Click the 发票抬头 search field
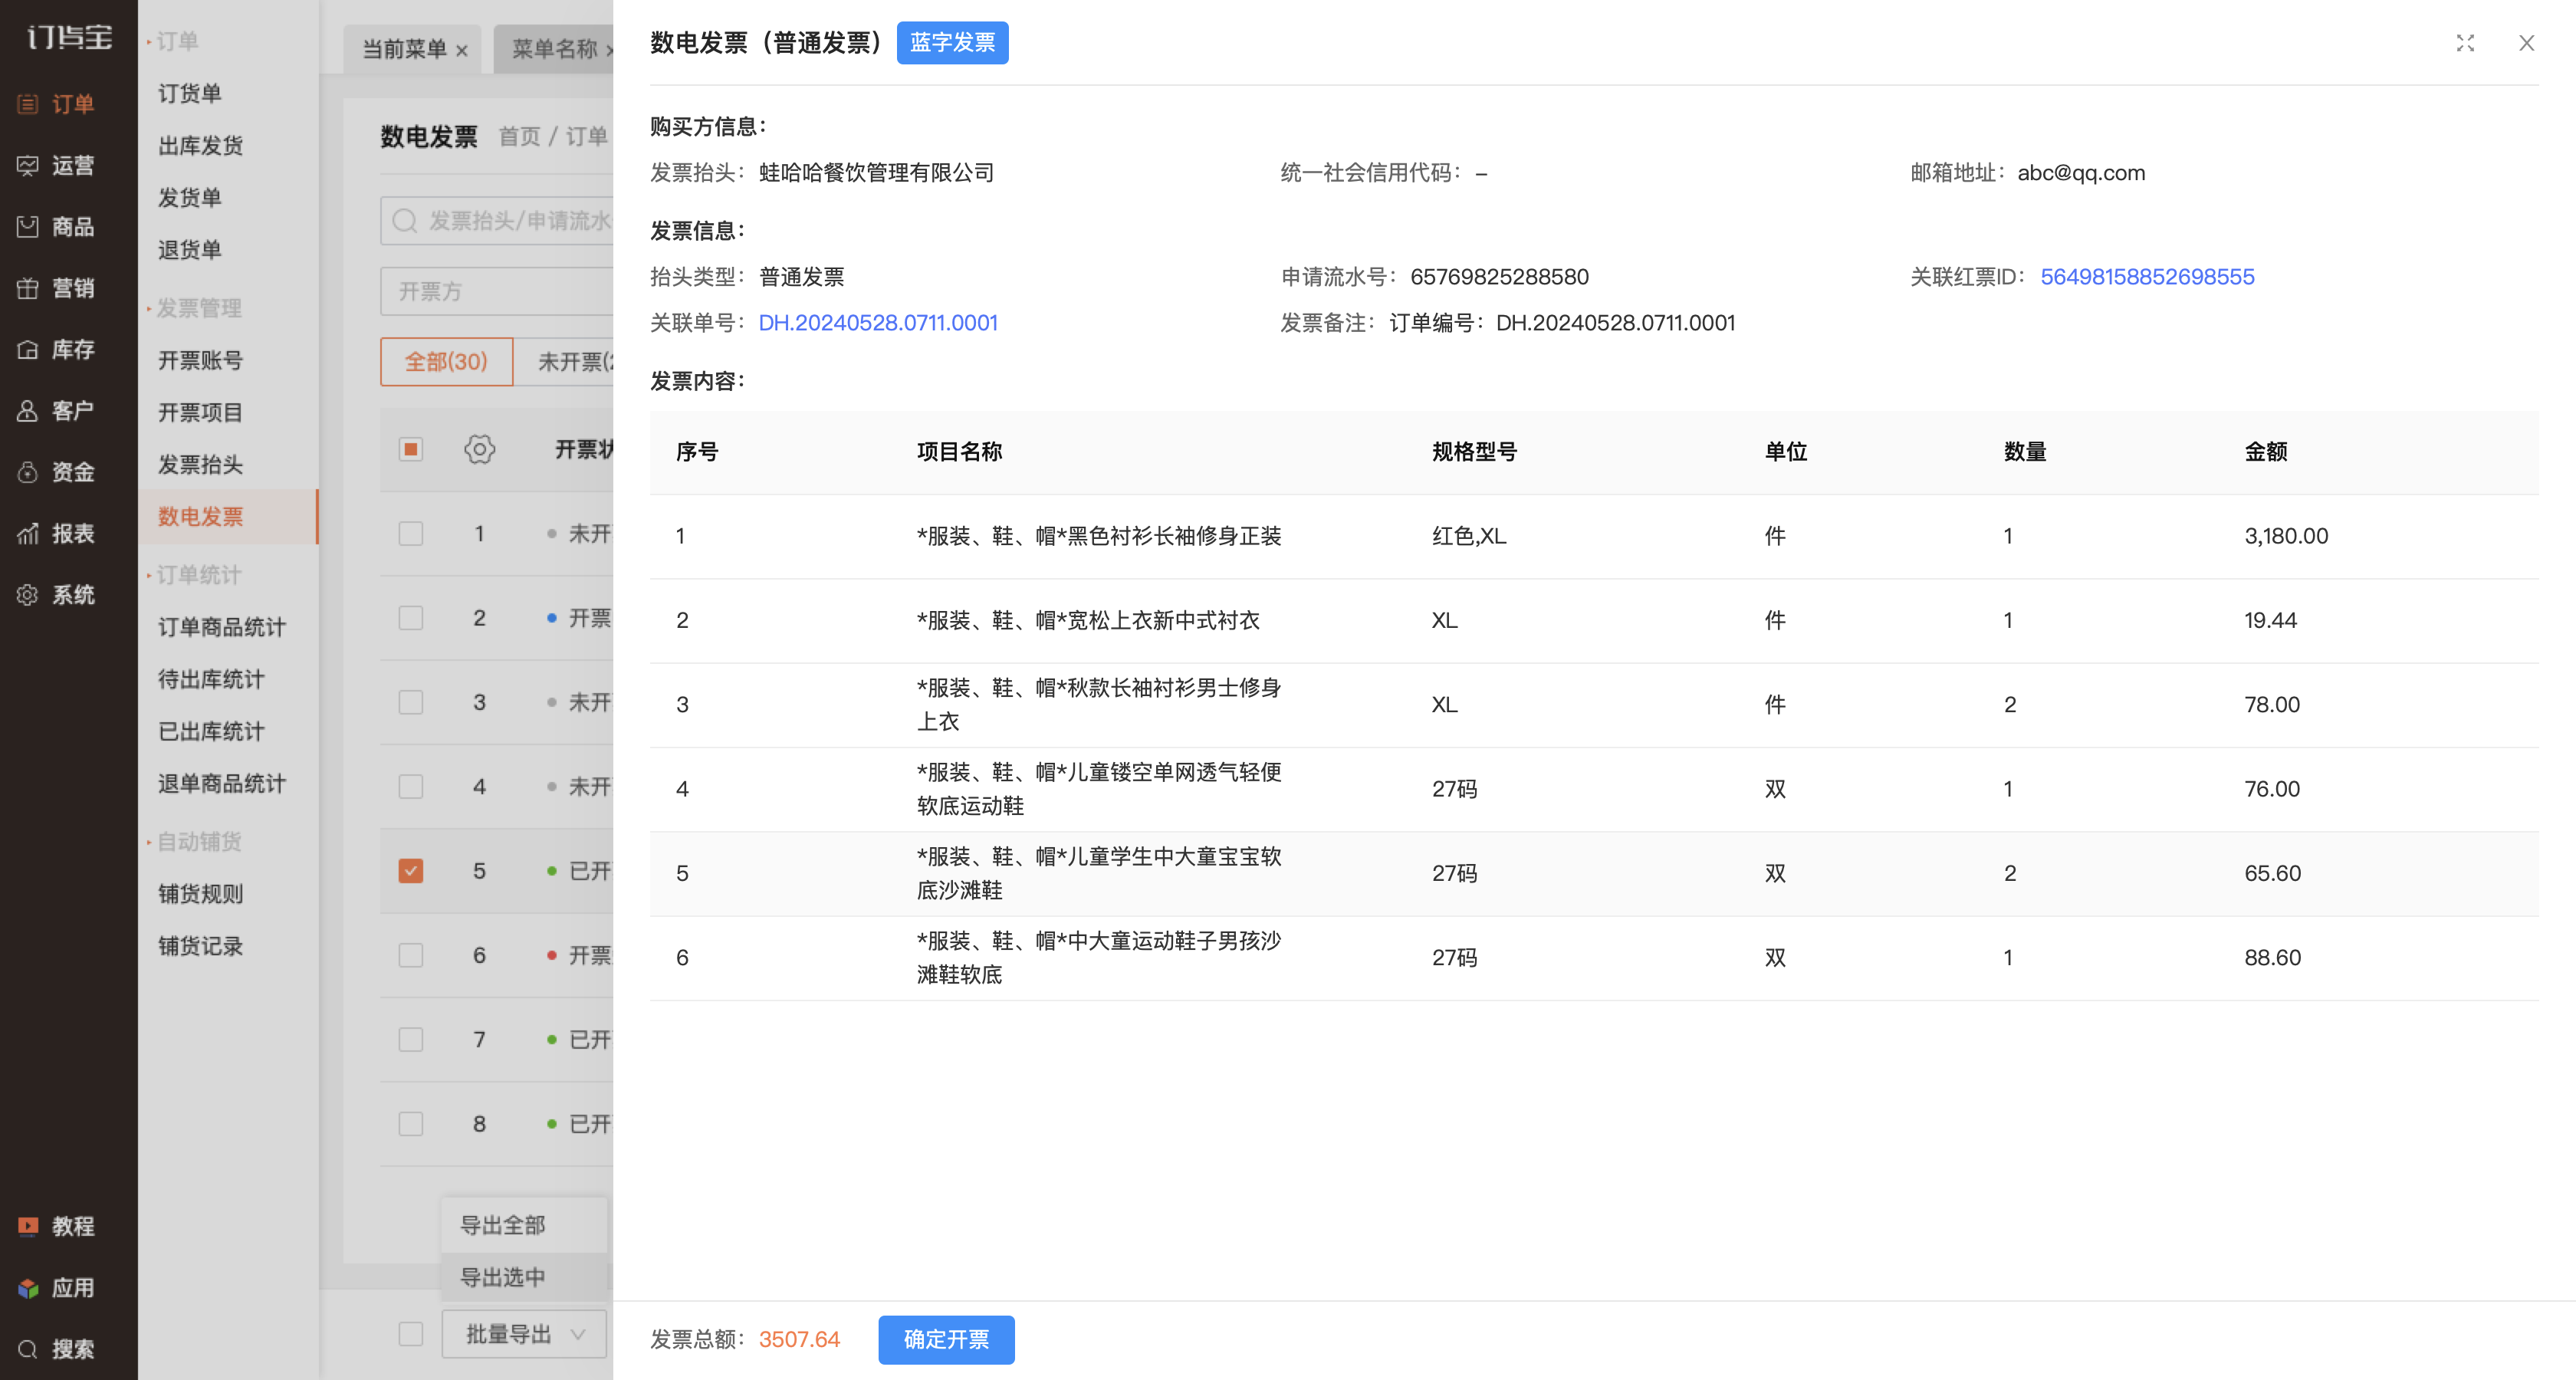 [x=497, y=220]
